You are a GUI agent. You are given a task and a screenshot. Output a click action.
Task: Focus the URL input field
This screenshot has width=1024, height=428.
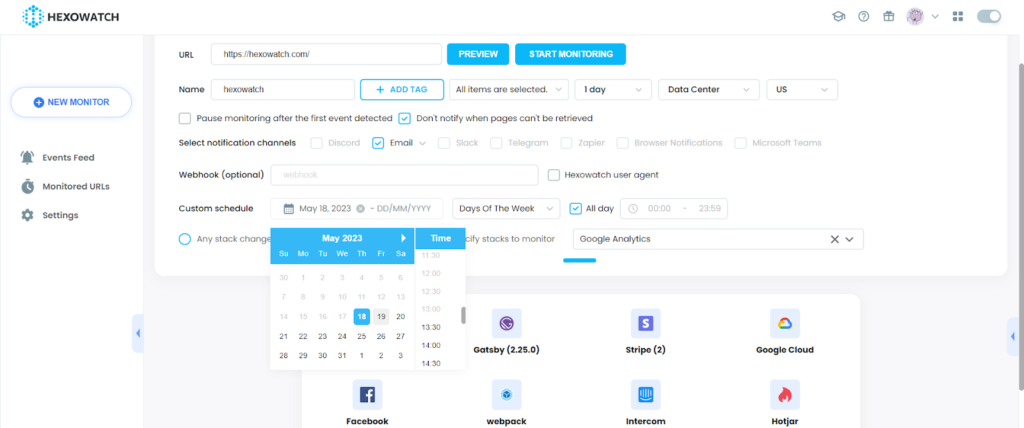click(x=327, y=54)
